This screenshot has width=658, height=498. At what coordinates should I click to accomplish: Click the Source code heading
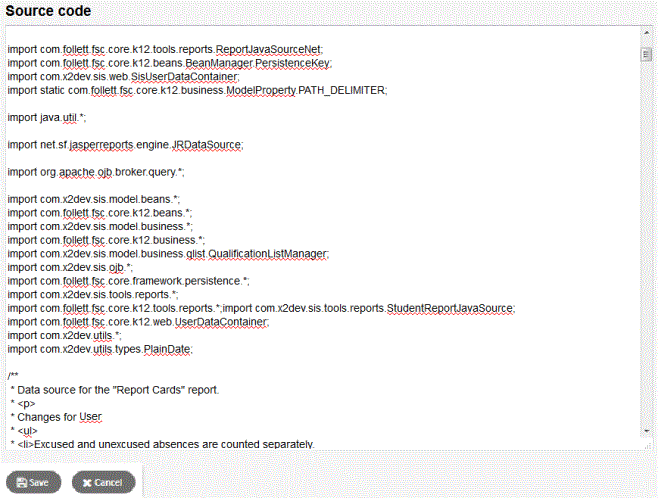48,11
